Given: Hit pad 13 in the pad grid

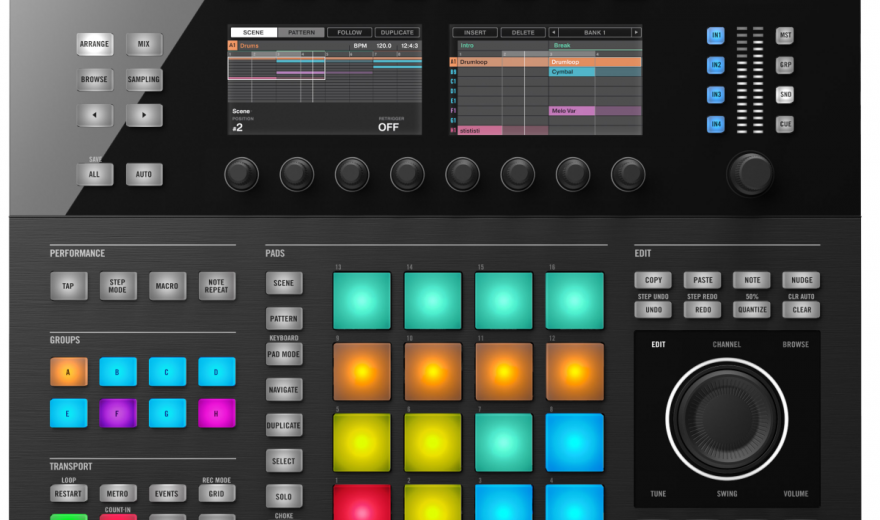Looking at the screenshot, I should click(x=361, y=301).
